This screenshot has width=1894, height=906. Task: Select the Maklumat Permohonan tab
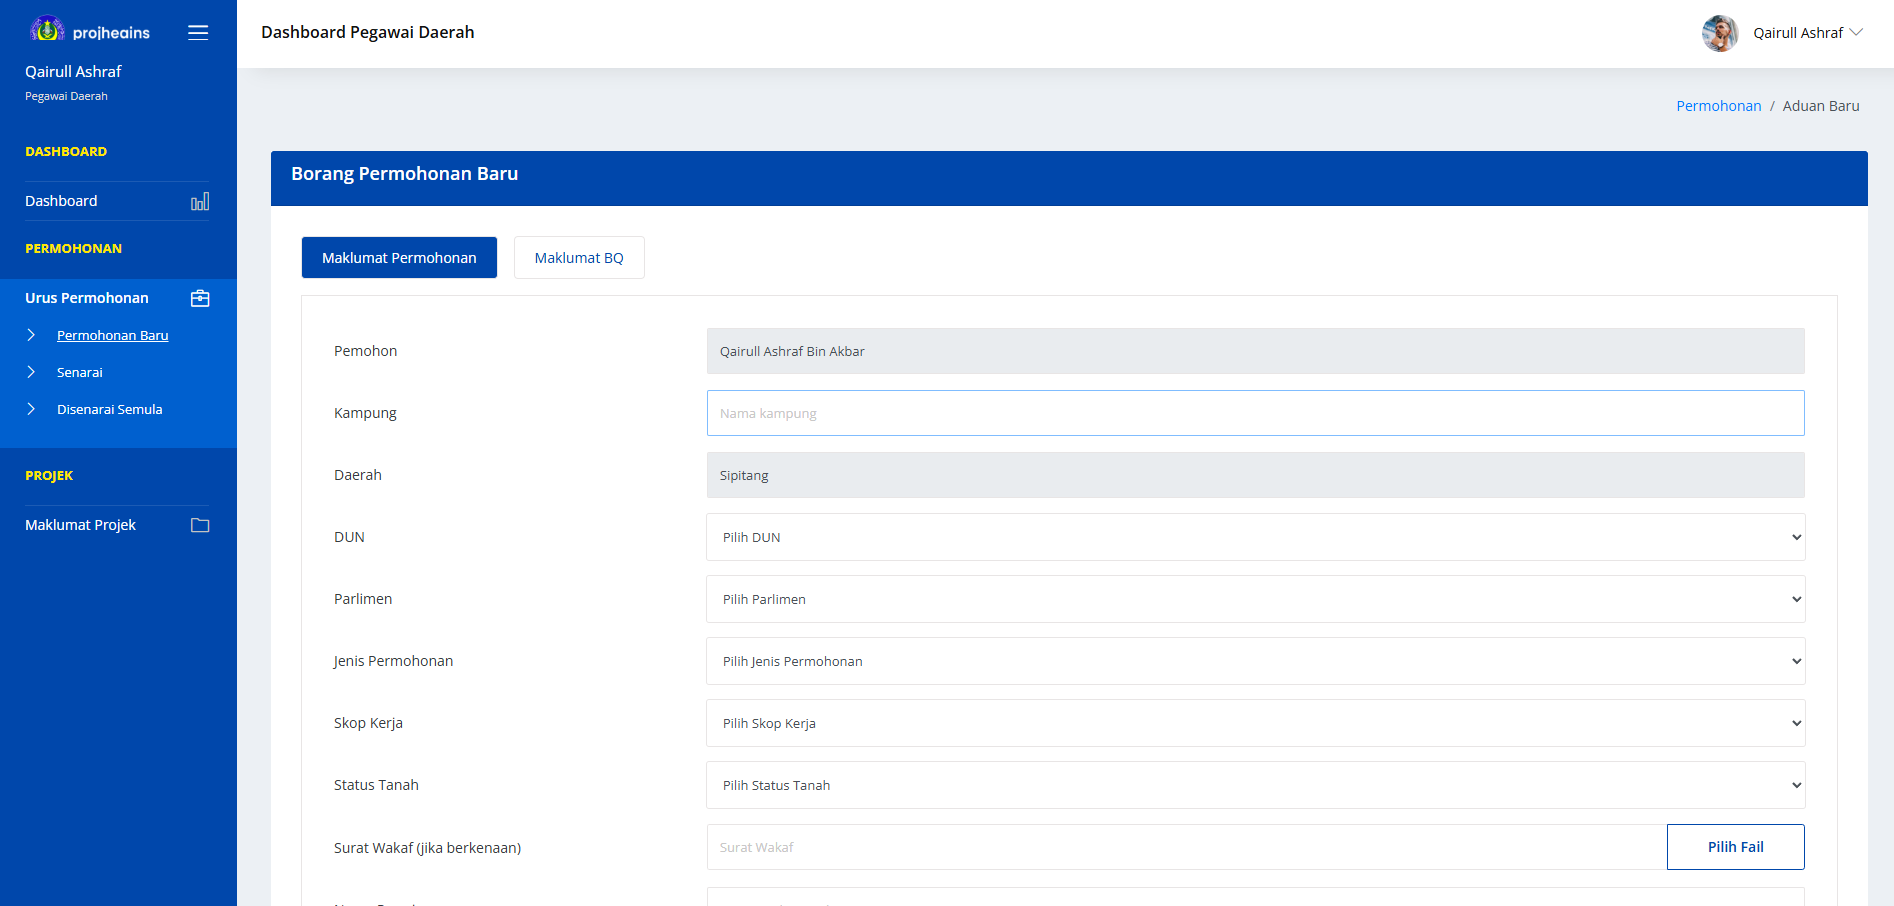(x=399, y=258)
